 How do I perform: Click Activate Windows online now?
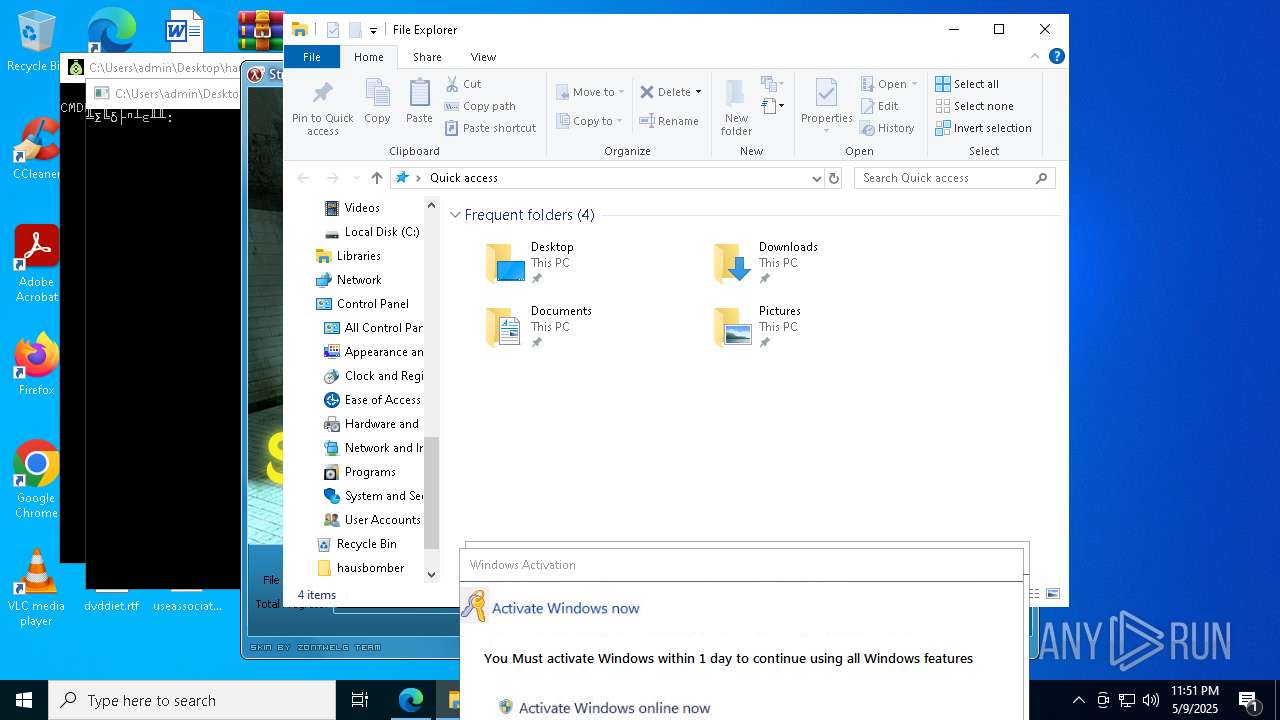coord(614,708)
